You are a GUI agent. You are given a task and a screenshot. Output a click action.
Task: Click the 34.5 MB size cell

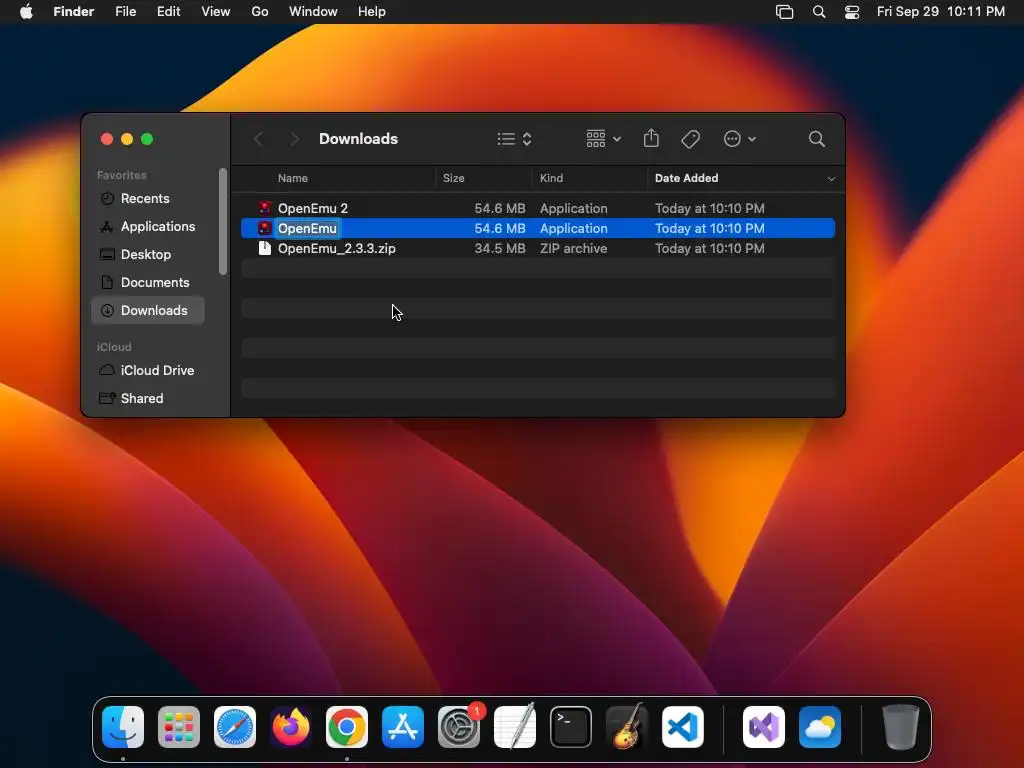[x=500, y=248]
